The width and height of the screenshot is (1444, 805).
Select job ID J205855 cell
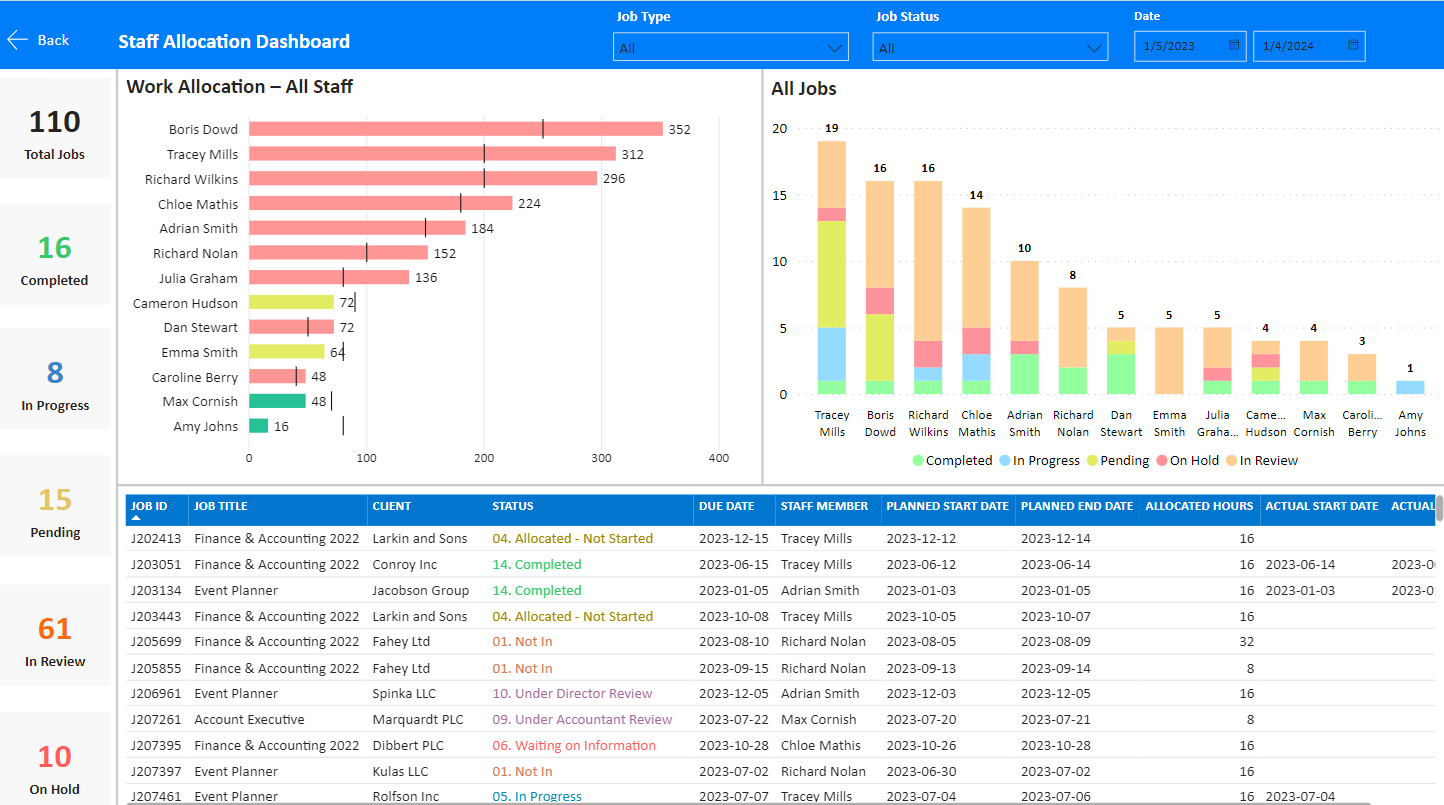156,668
